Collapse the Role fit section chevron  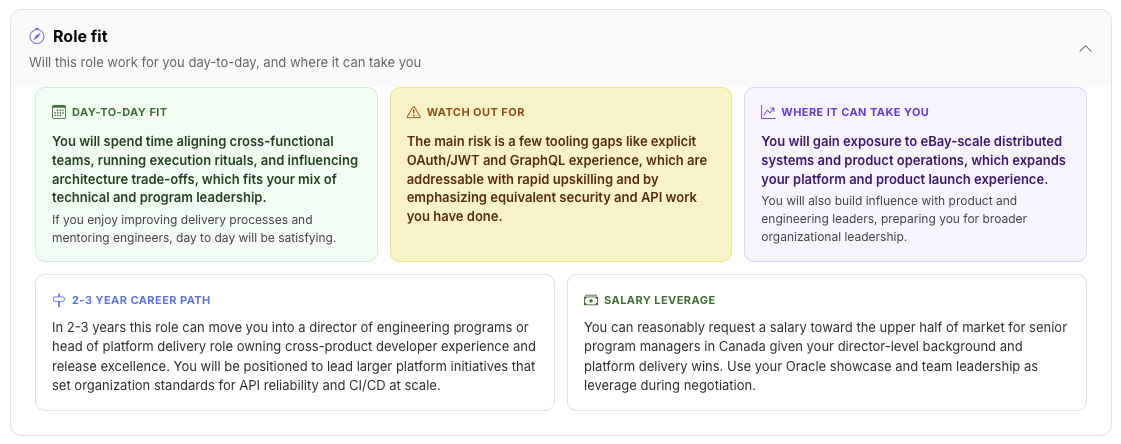[x=1085, y=49]
